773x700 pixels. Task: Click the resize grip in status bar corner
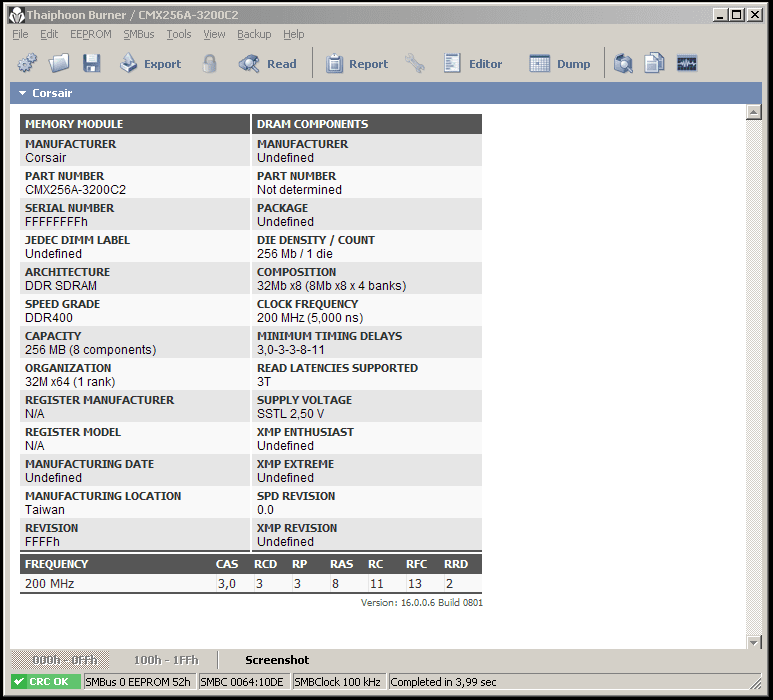coord(755,683)
